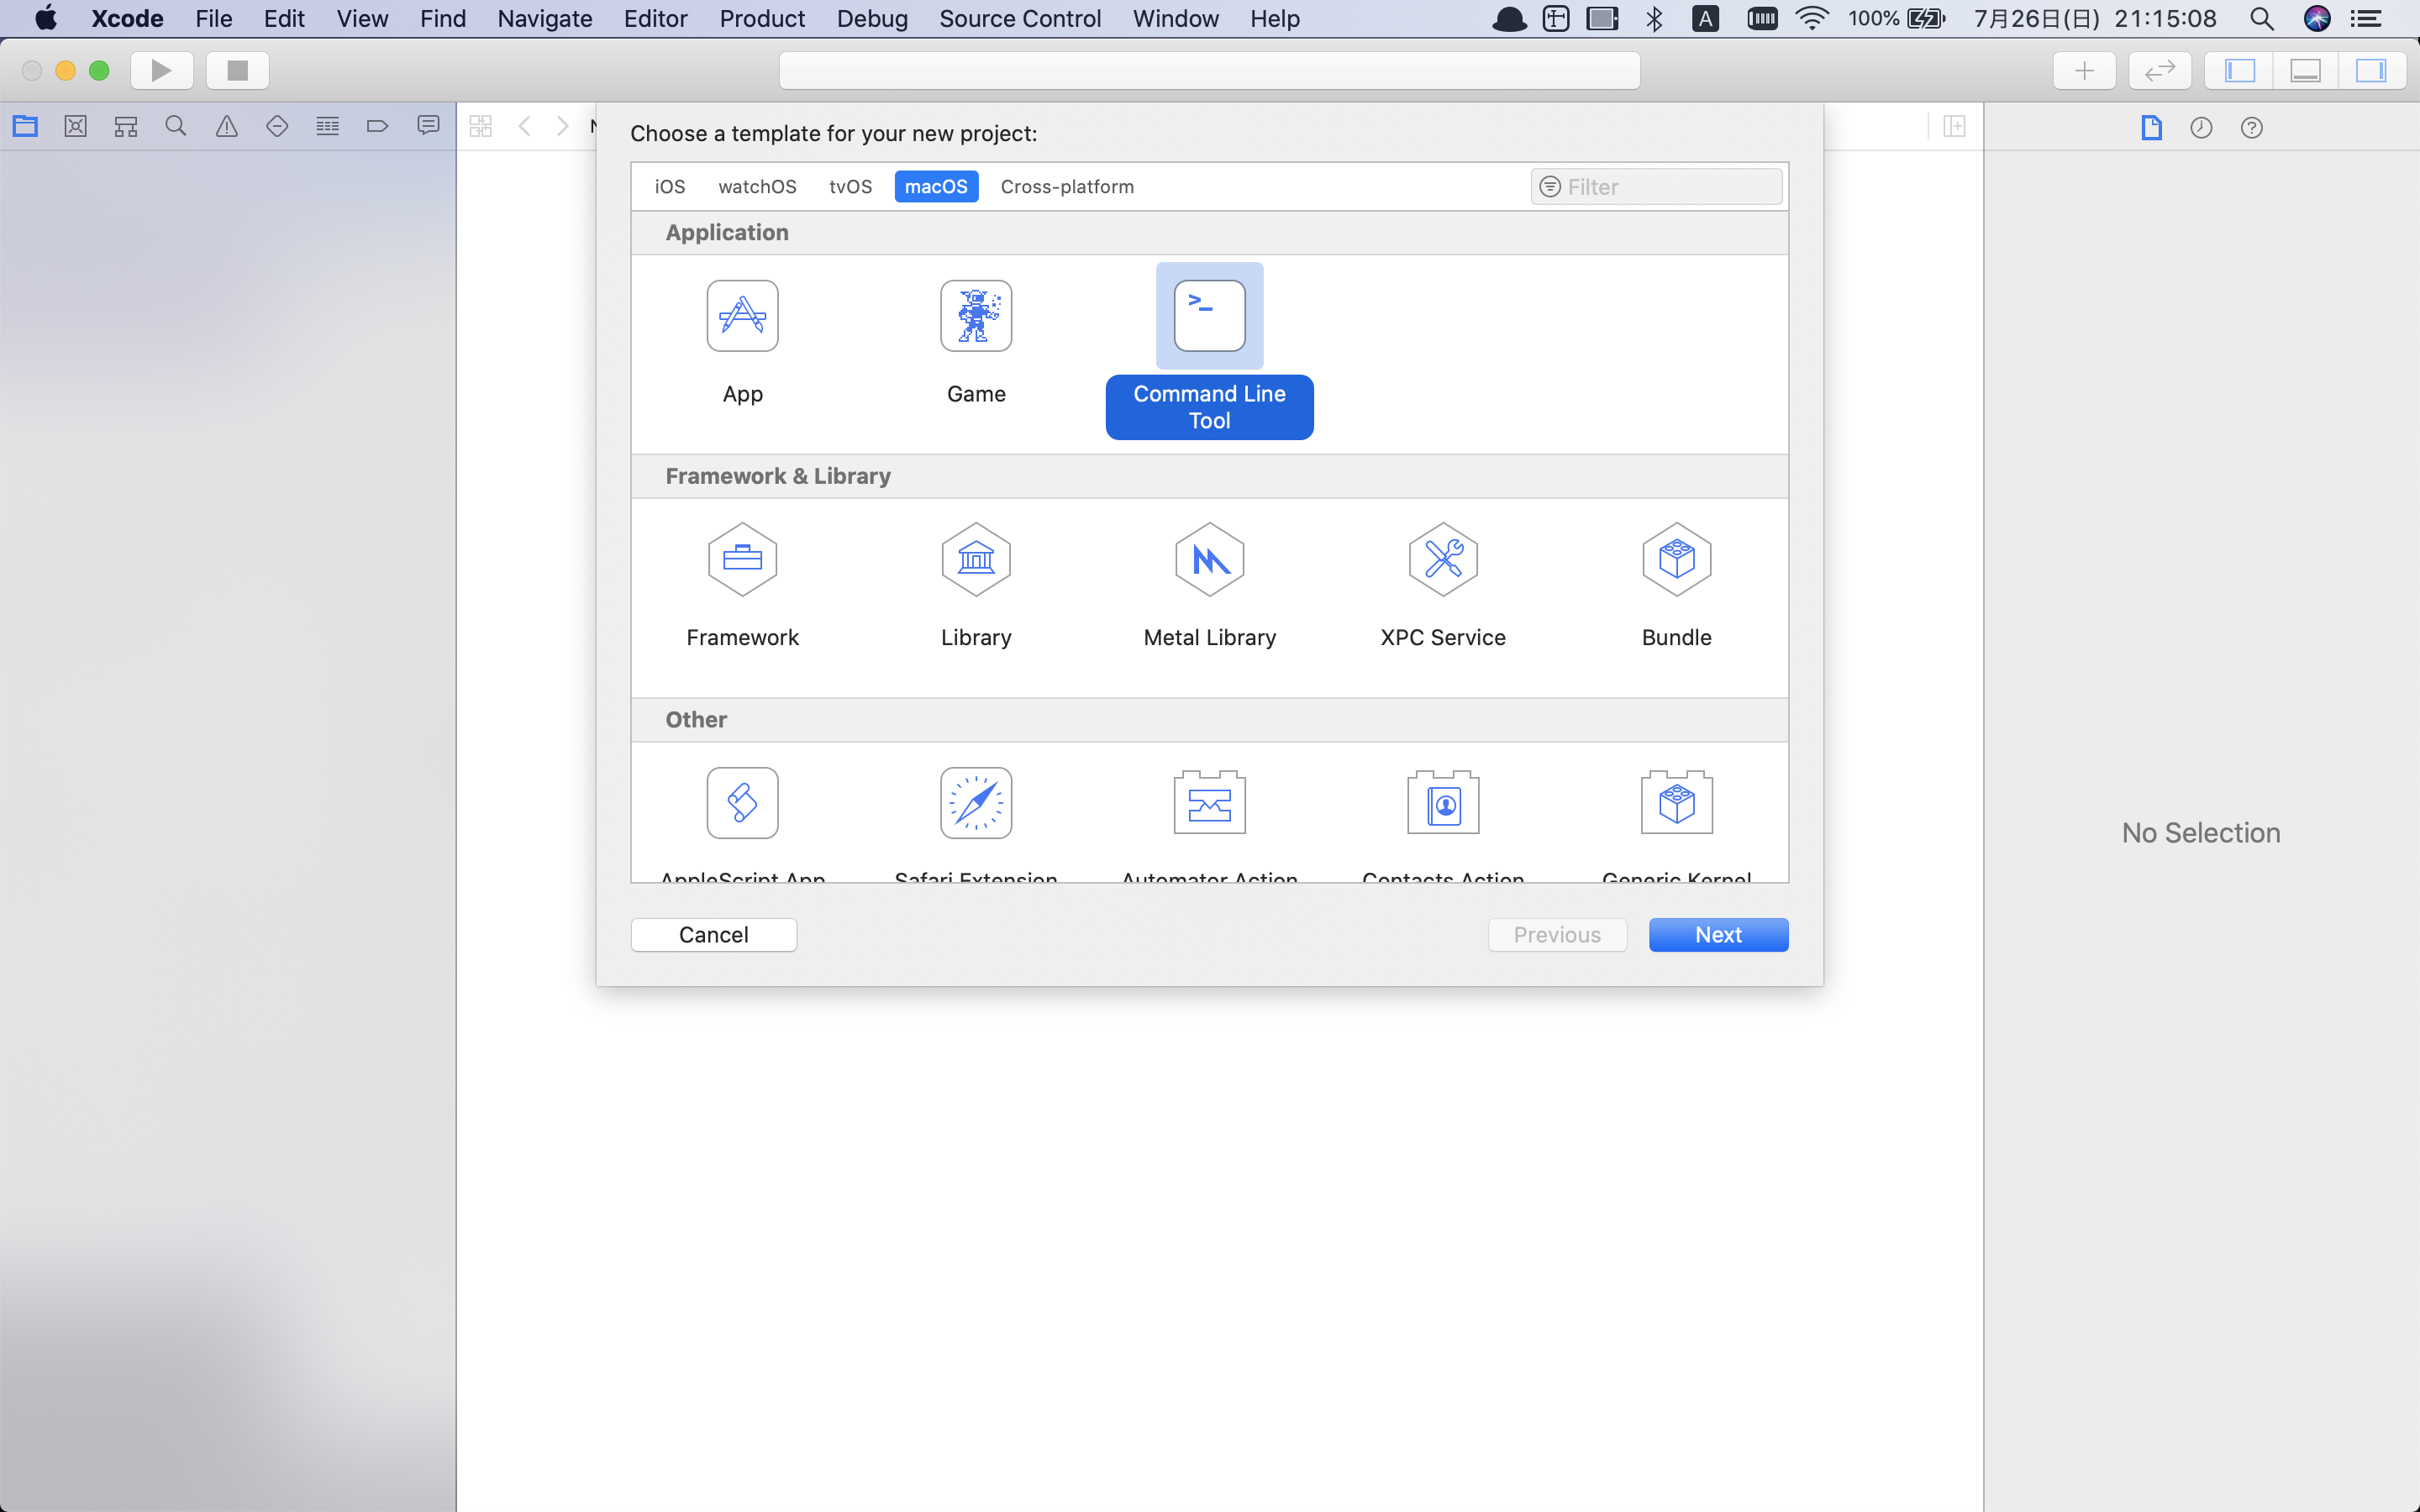Image resolution: width=2420 pixels, height=1512 pixels.
Task: Go back with the left chevron
Action: (524, 126)
